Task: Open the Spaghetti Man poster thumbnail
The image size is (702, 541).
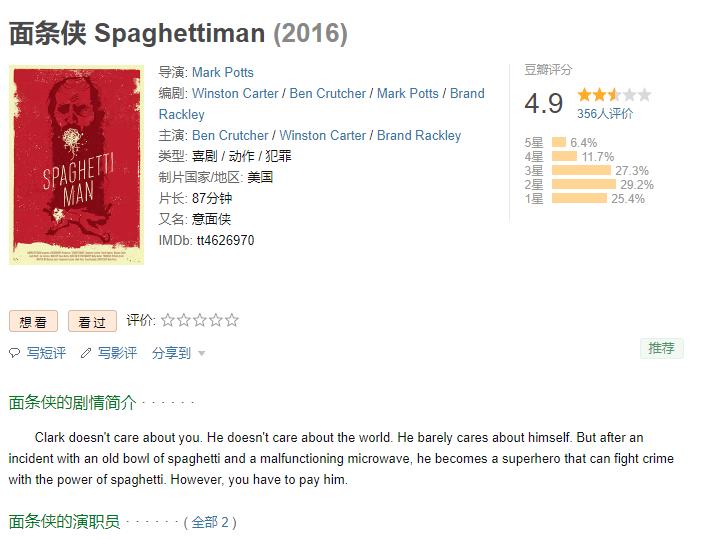Action: [77, 165]
